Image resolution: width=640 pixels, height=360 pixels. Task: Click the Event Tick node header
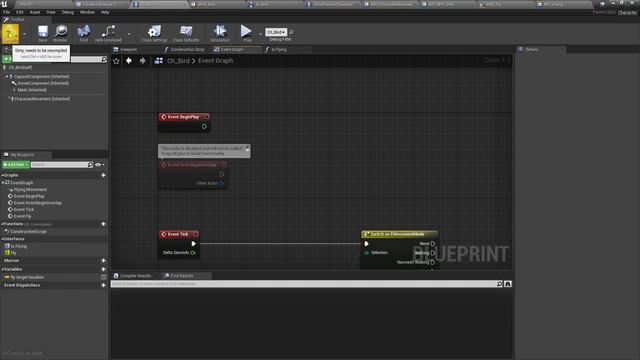179,234
